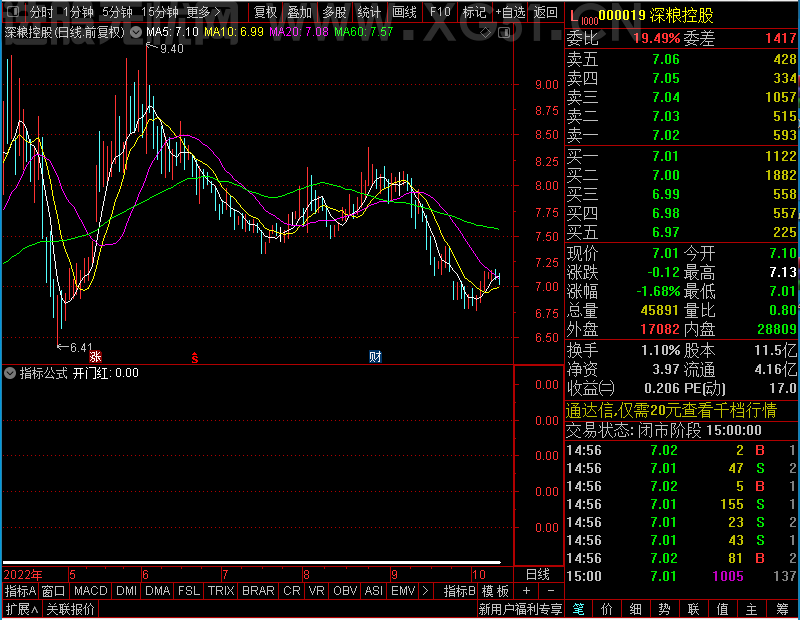Select the DMI indicator
The image size is (800, 620).
pos(127,591)
